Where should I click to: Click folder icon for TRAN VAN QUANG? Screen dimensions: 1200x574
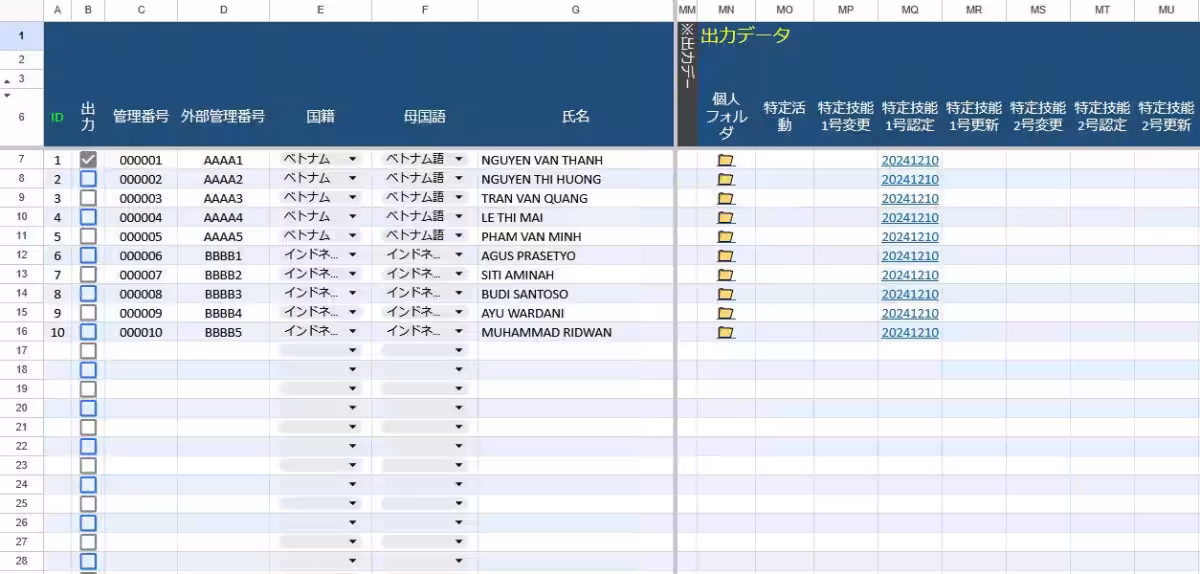(726, 198)
